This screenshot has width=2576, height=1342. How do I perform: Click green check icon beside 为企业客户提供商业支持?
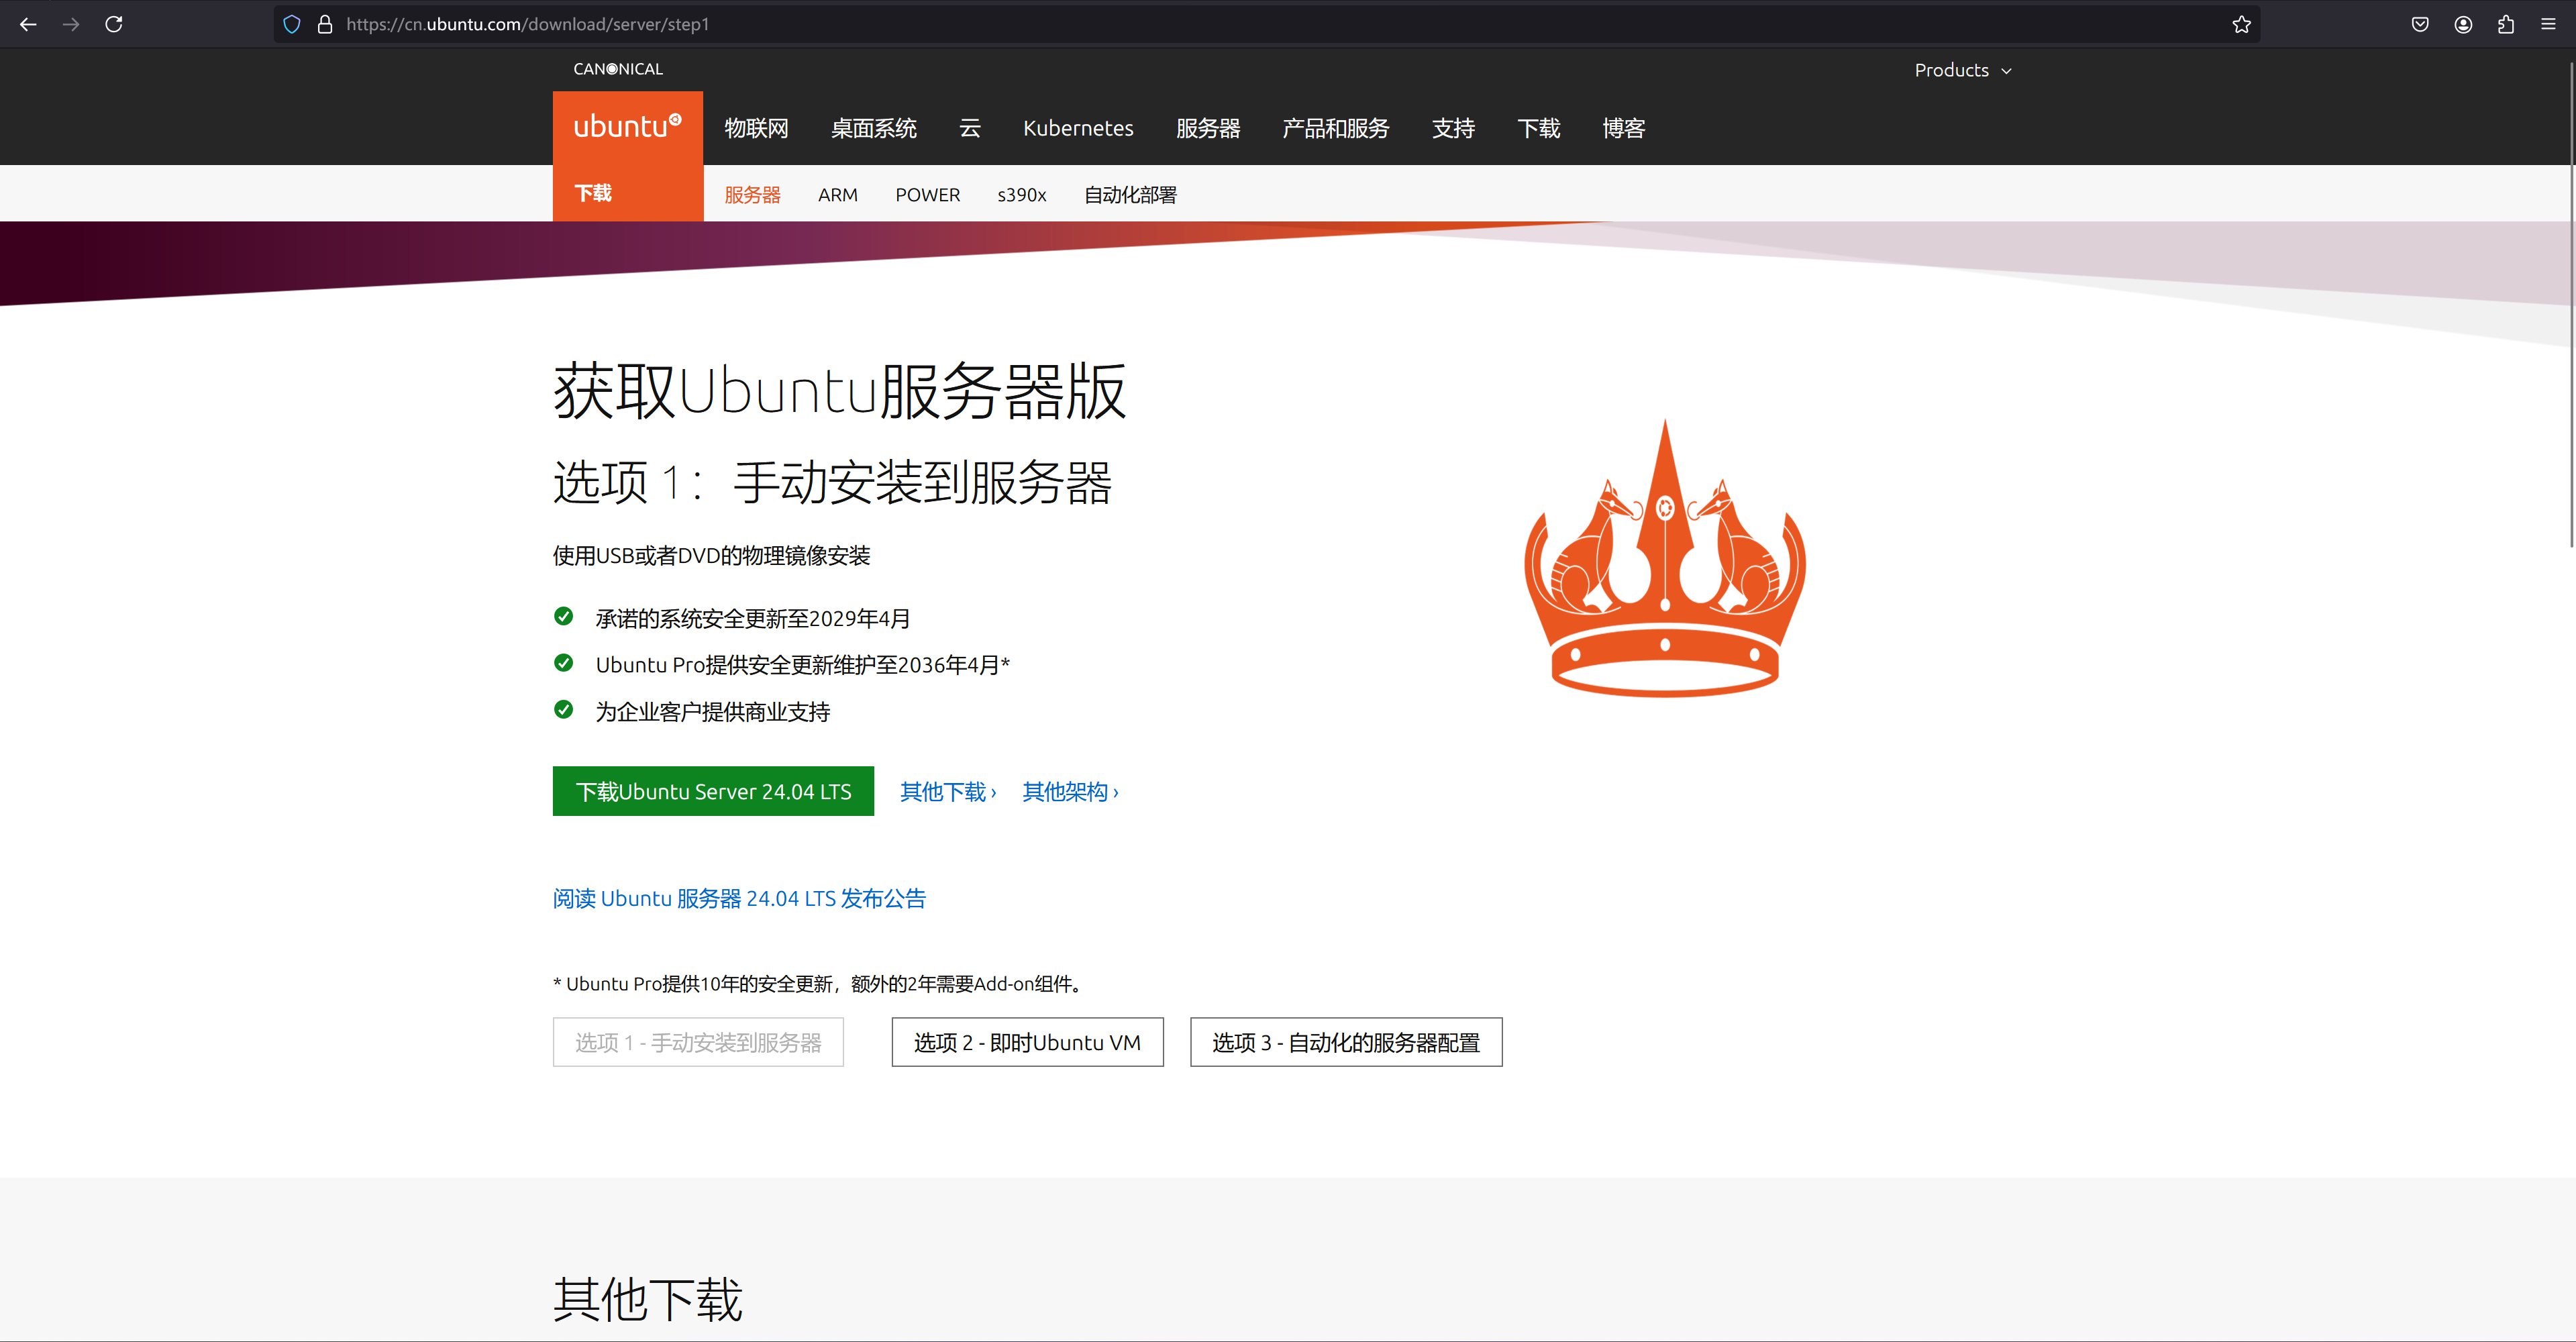coord(564,710)
